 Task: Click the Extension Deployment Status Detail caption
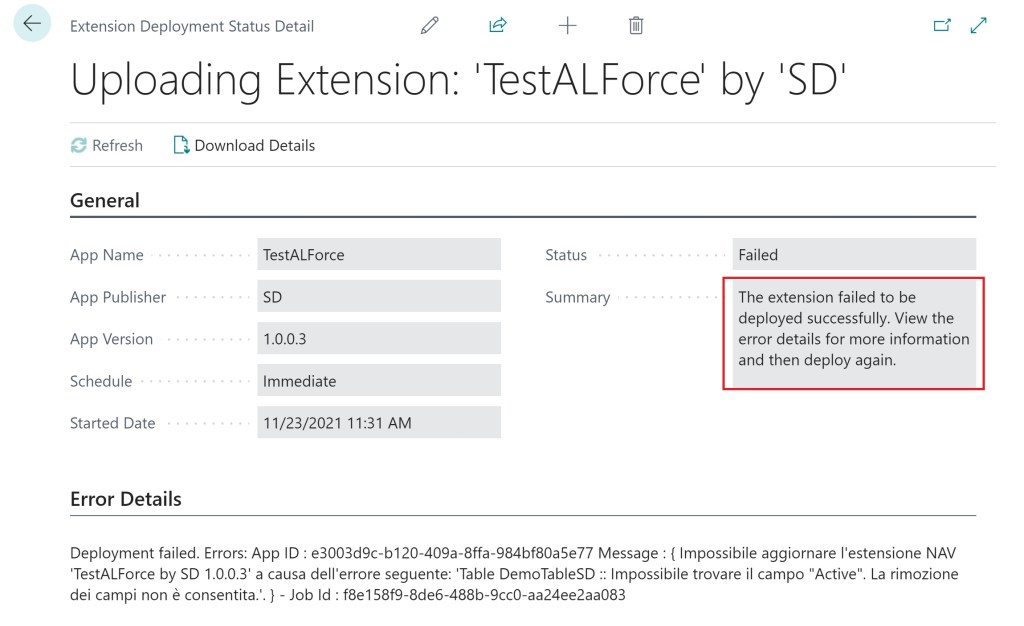pyautogui.click(x=192, y=27)
